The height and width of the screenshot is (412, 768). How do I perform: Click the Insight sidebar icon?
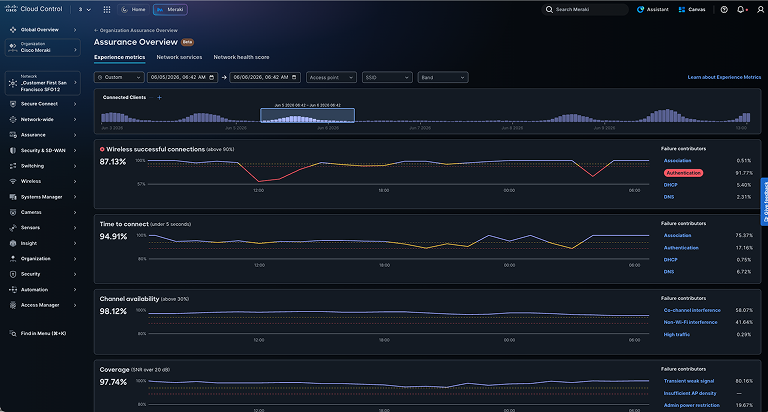pyautogui.click(x=13, y=243)
